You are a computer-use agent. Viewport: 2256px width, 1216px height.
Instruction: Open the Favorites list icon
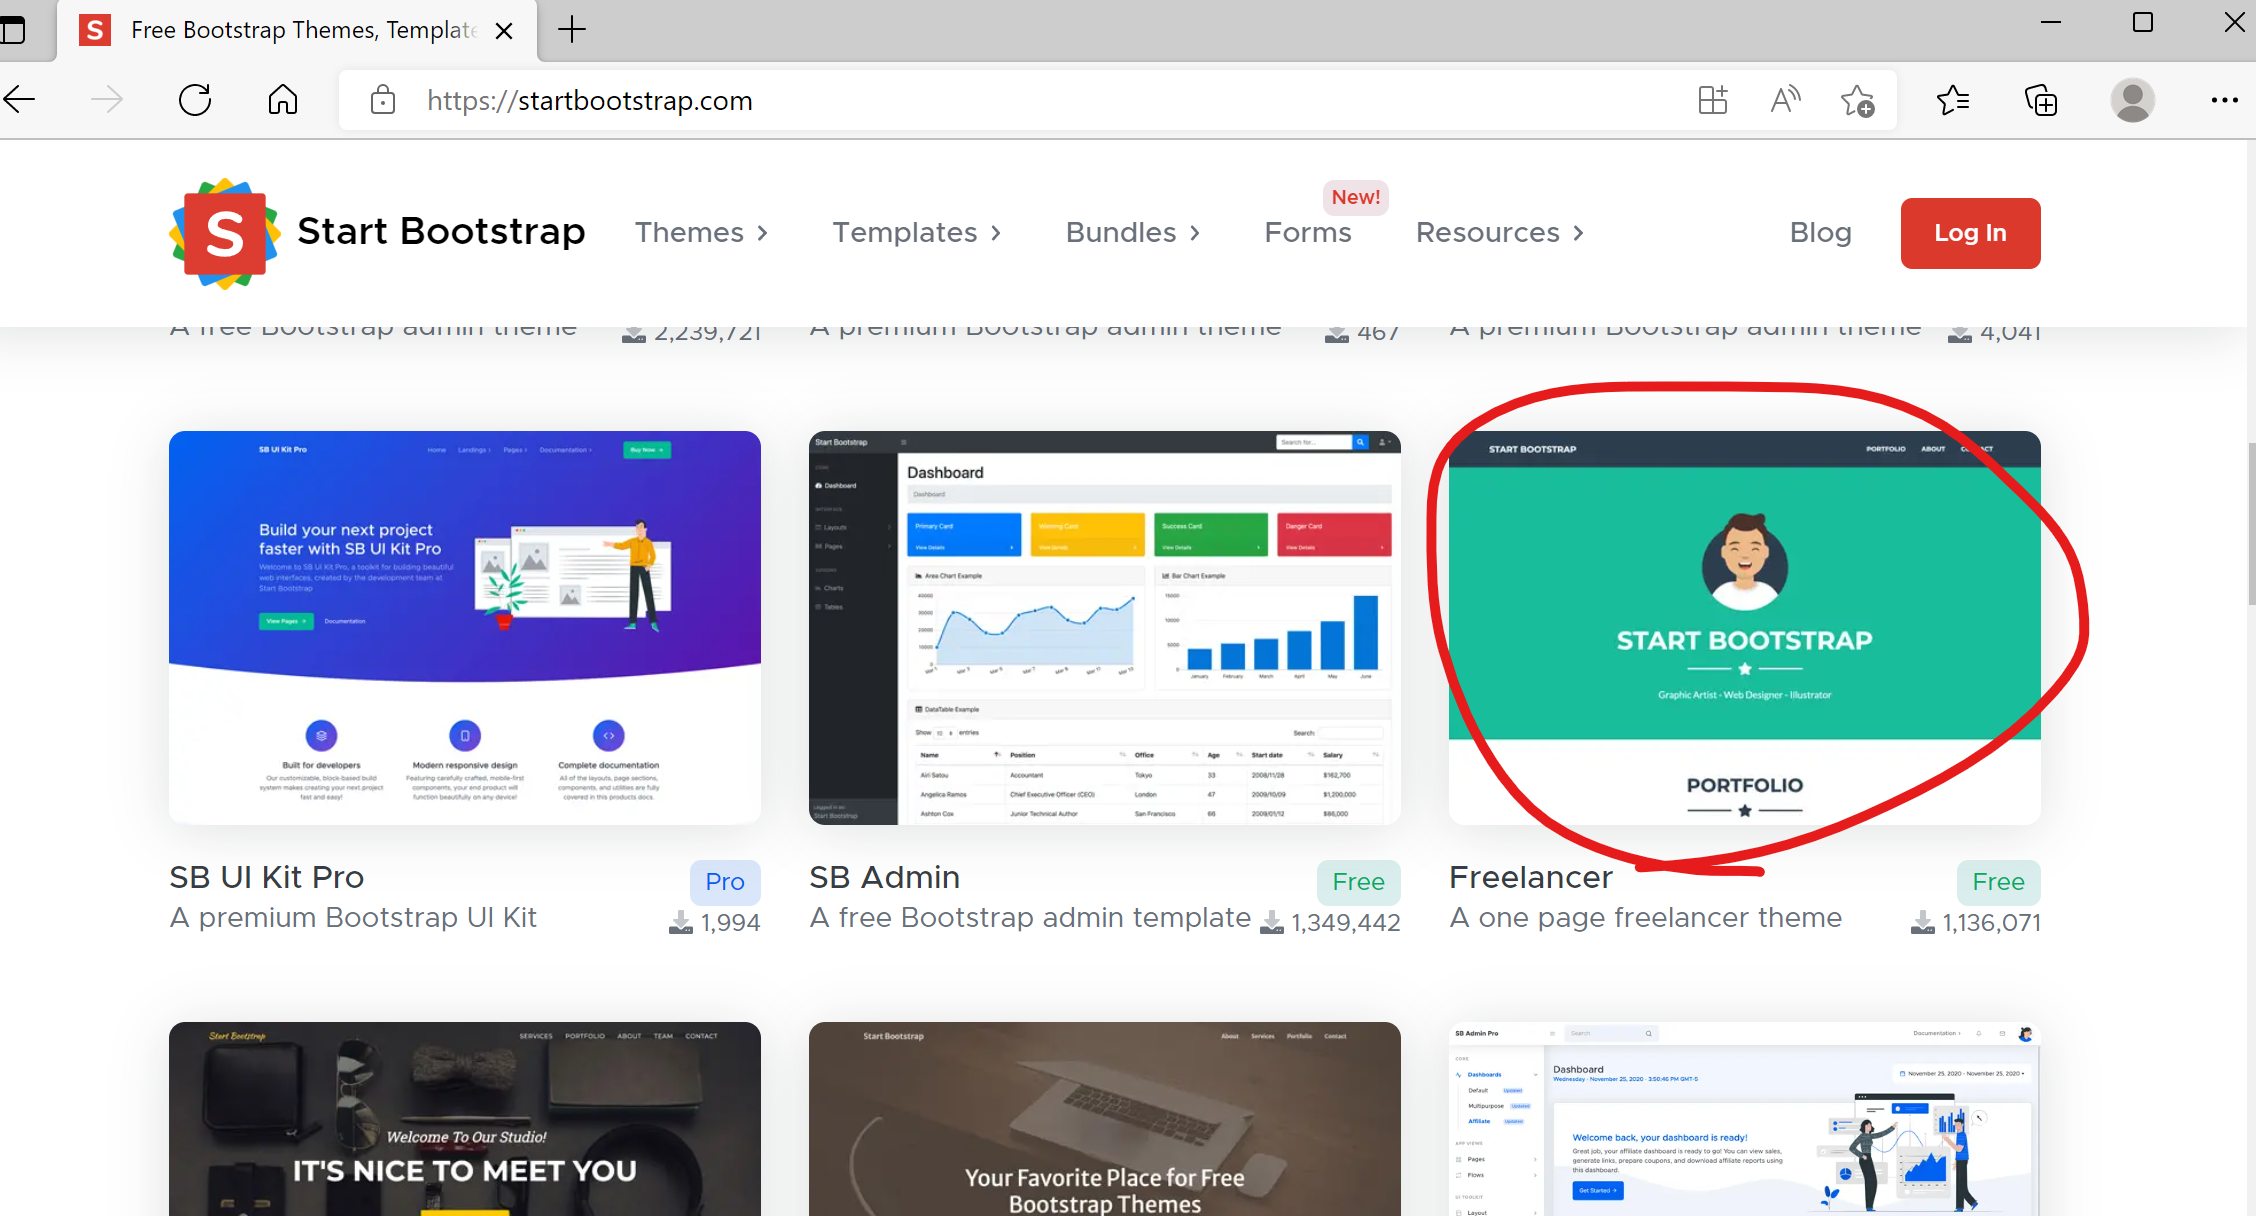tap(1952, 100)
